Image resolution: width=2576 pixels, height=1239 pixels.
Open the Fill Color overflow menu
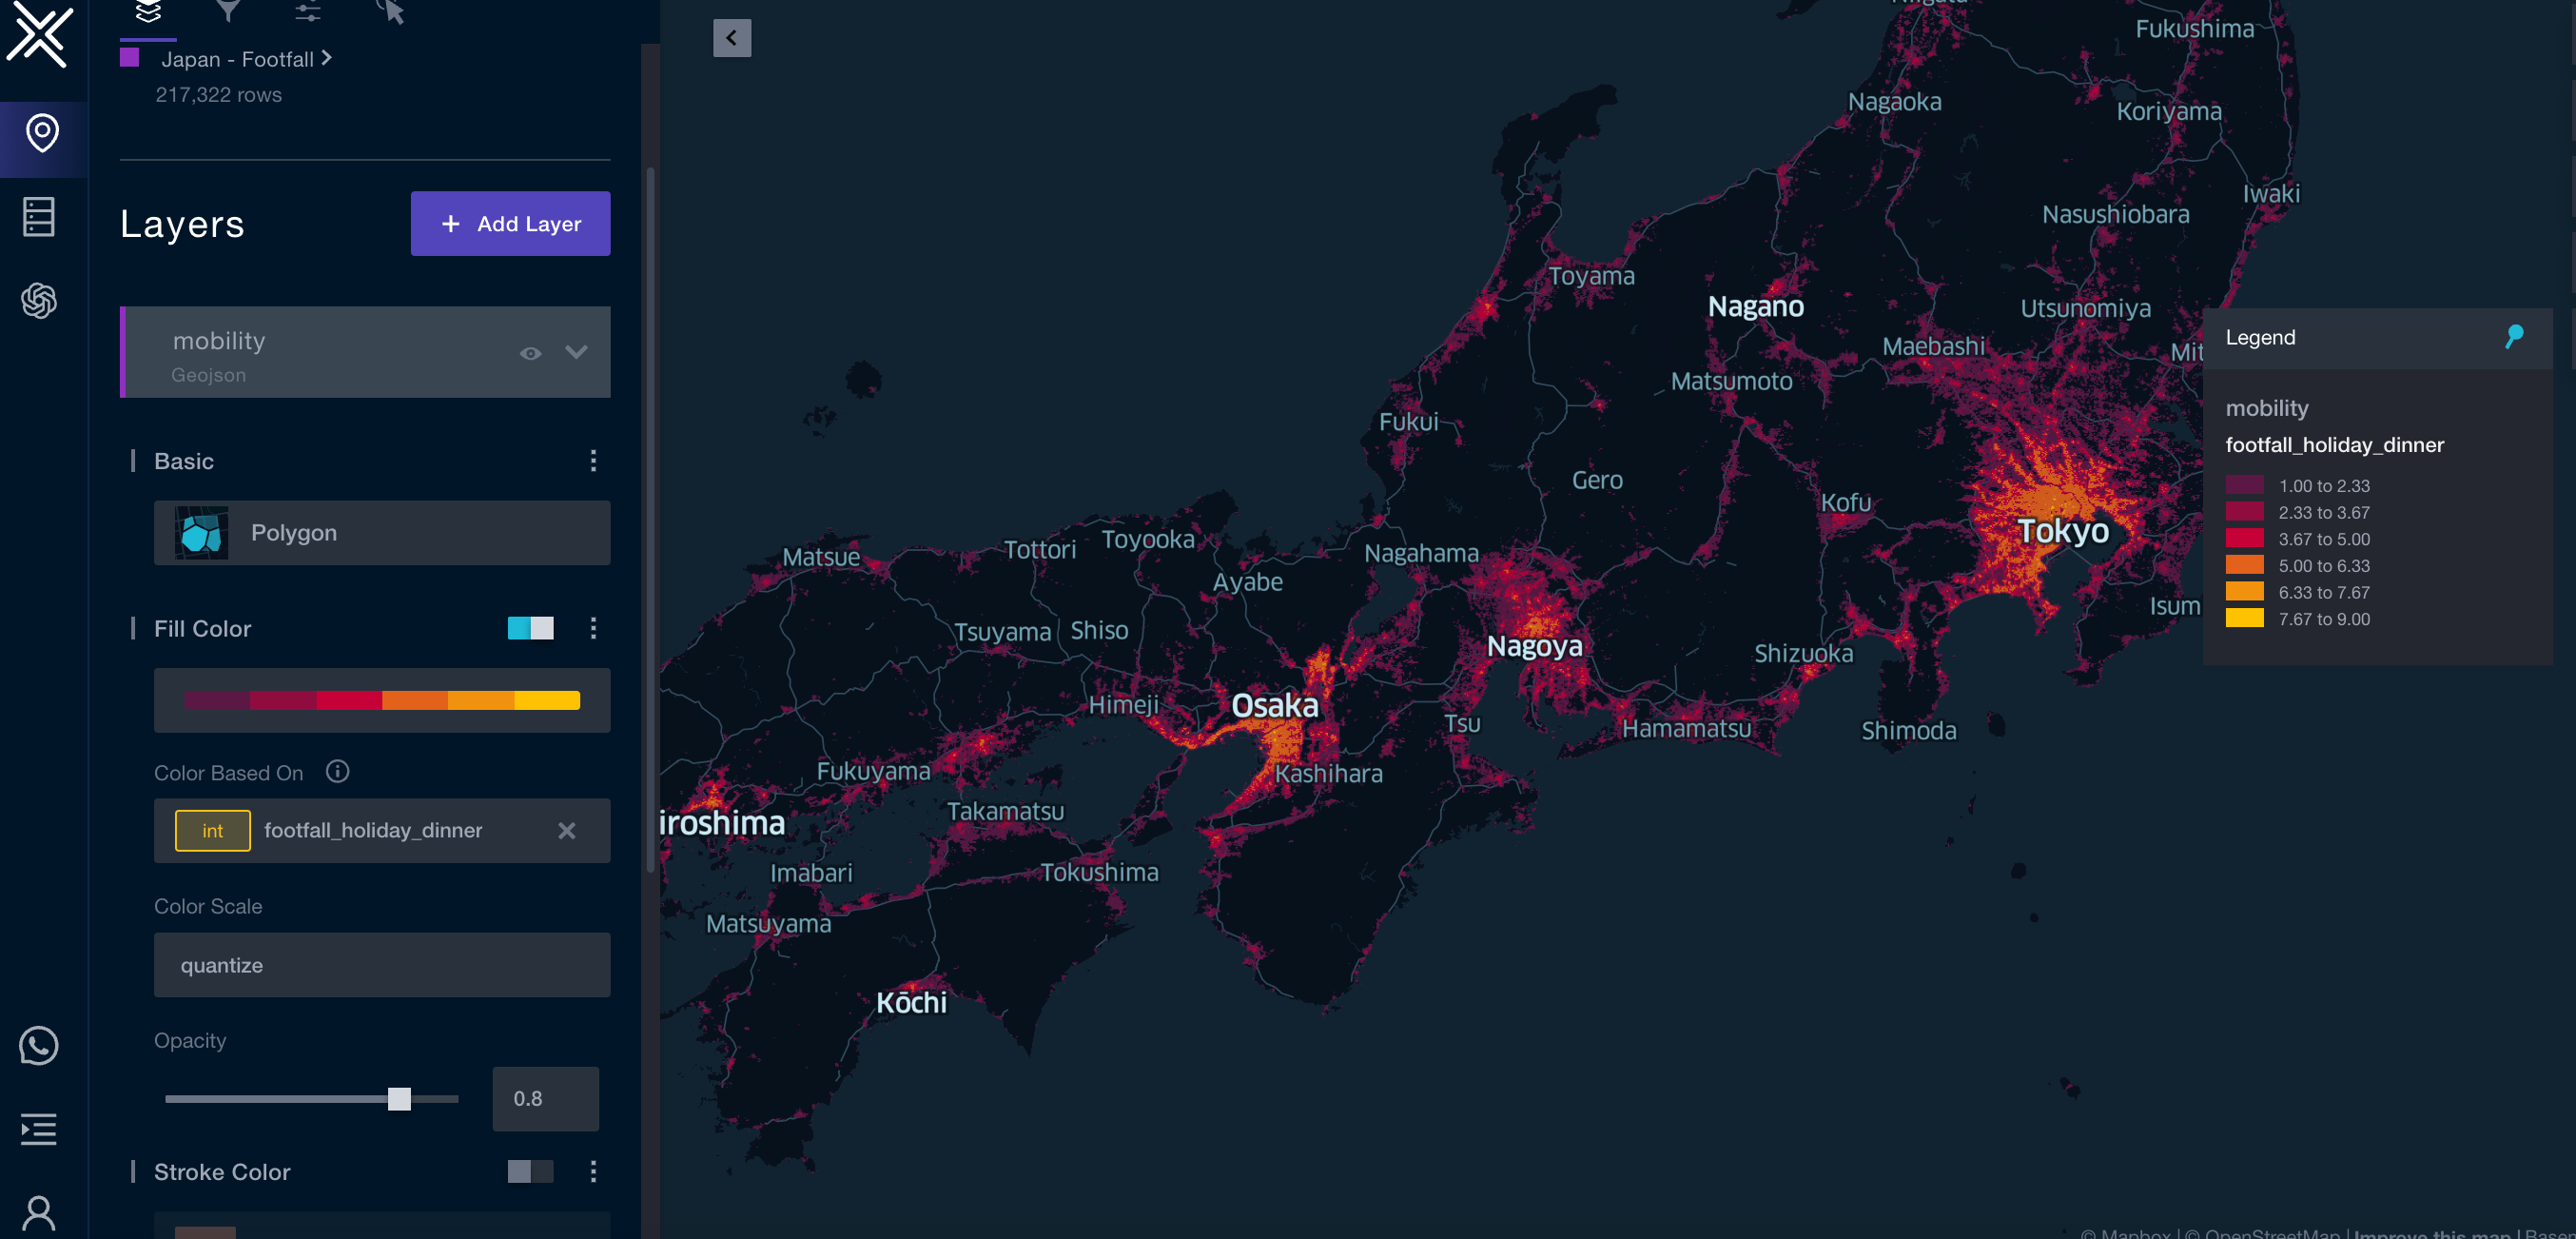click(595, 629)
